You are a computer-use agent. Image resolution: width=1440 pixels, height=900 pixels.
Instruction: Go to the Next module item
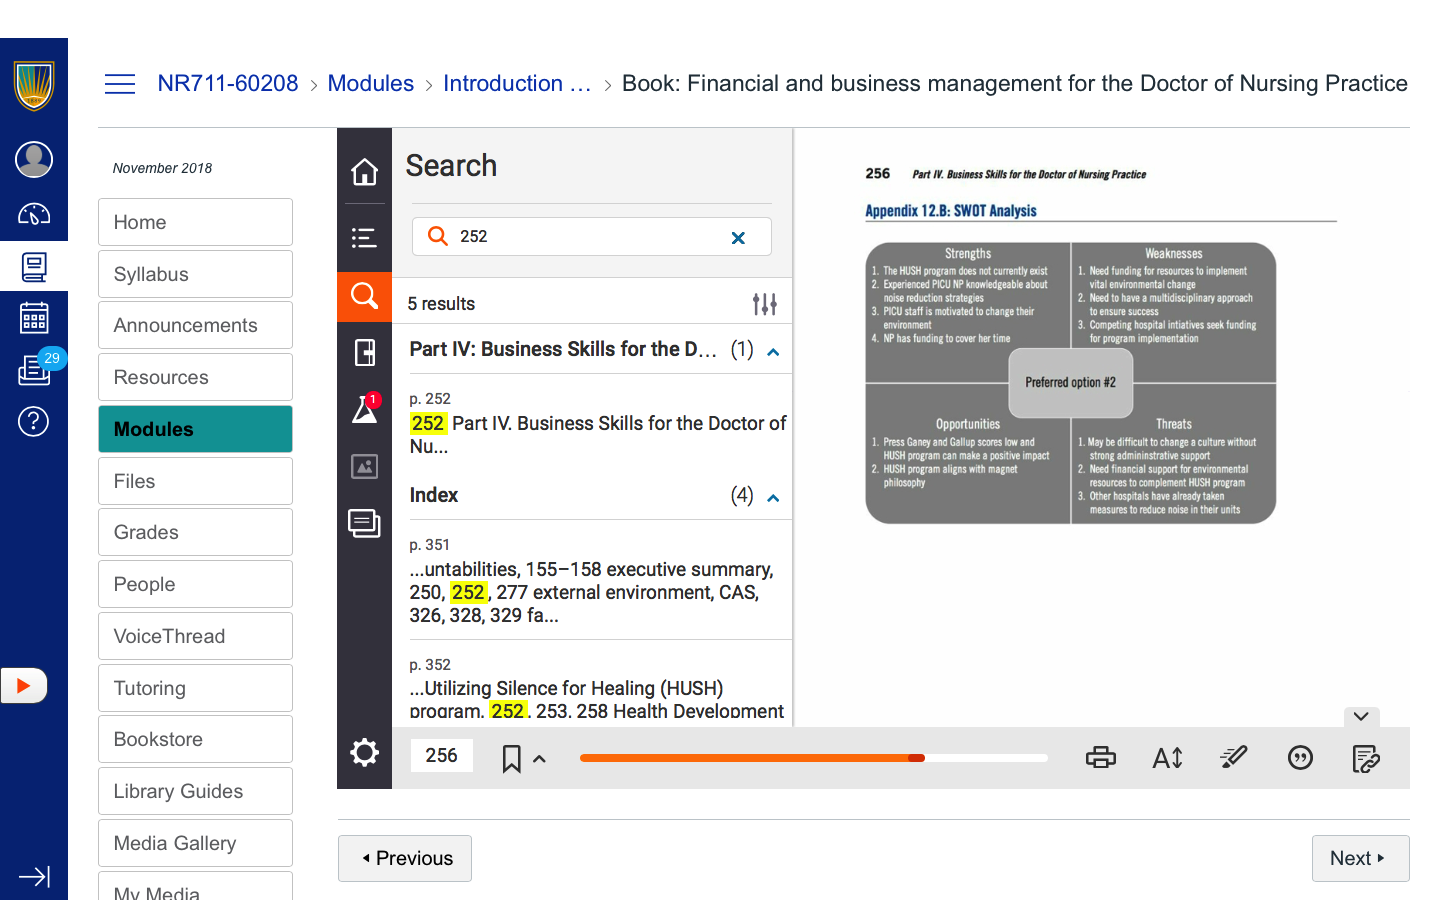tap(1359, 858)
